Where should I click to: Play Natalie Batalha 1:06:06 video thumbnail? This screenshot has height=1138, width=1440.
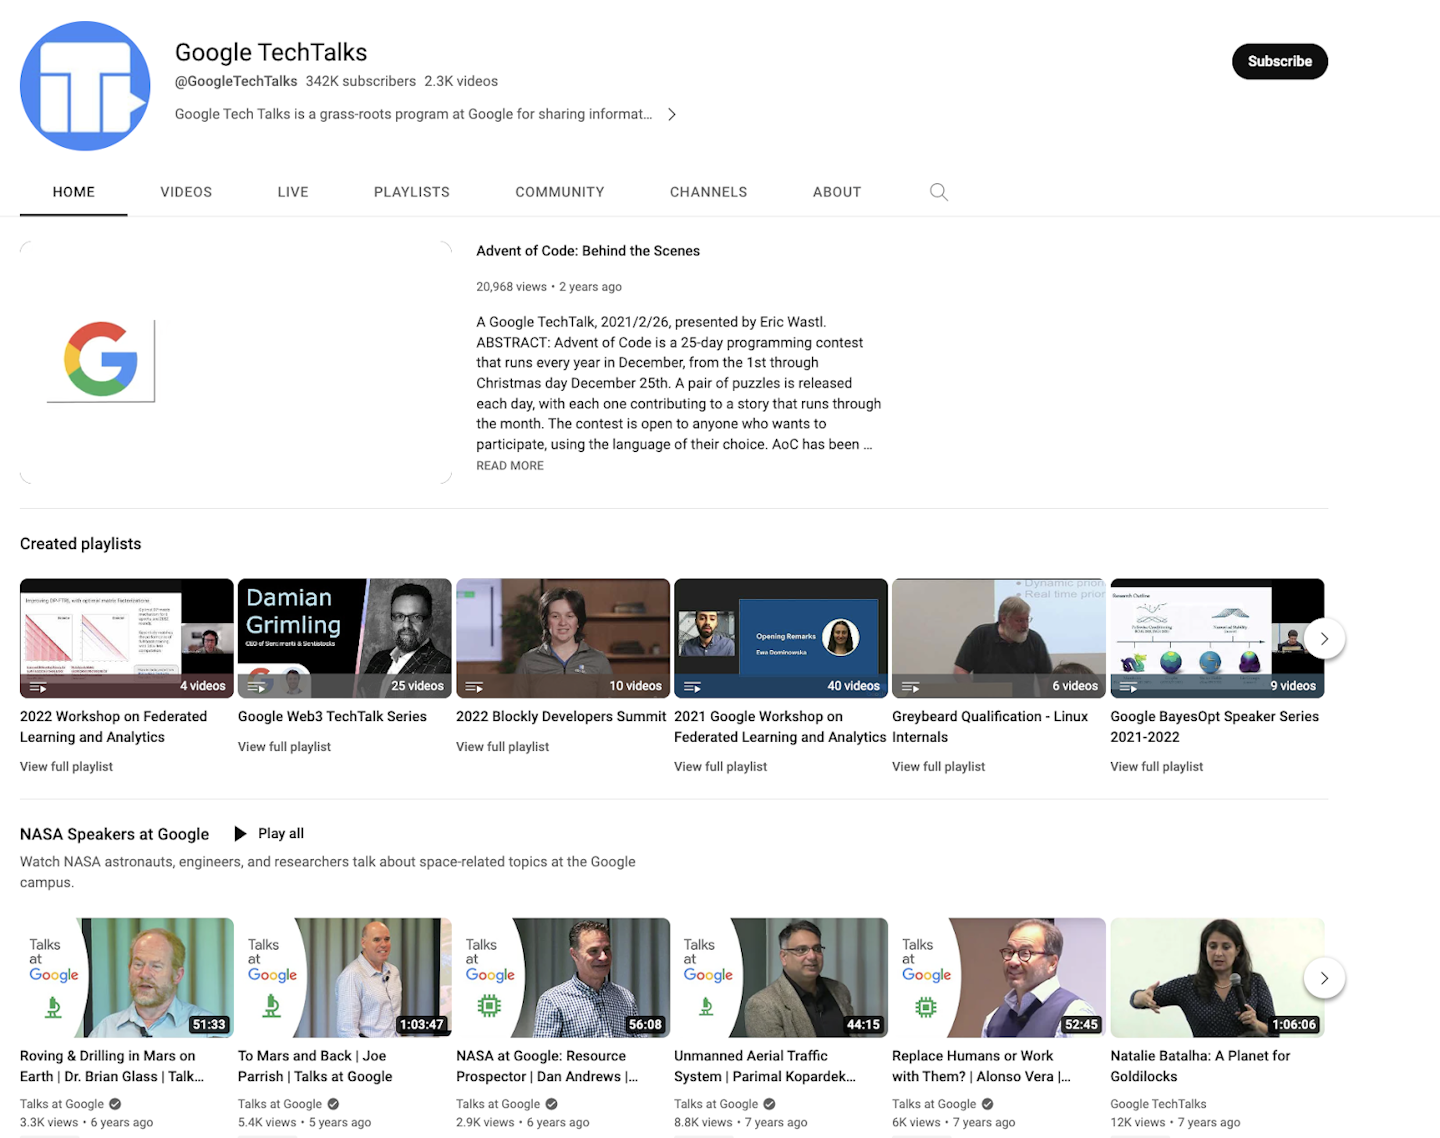click(x=1217, y=978)
